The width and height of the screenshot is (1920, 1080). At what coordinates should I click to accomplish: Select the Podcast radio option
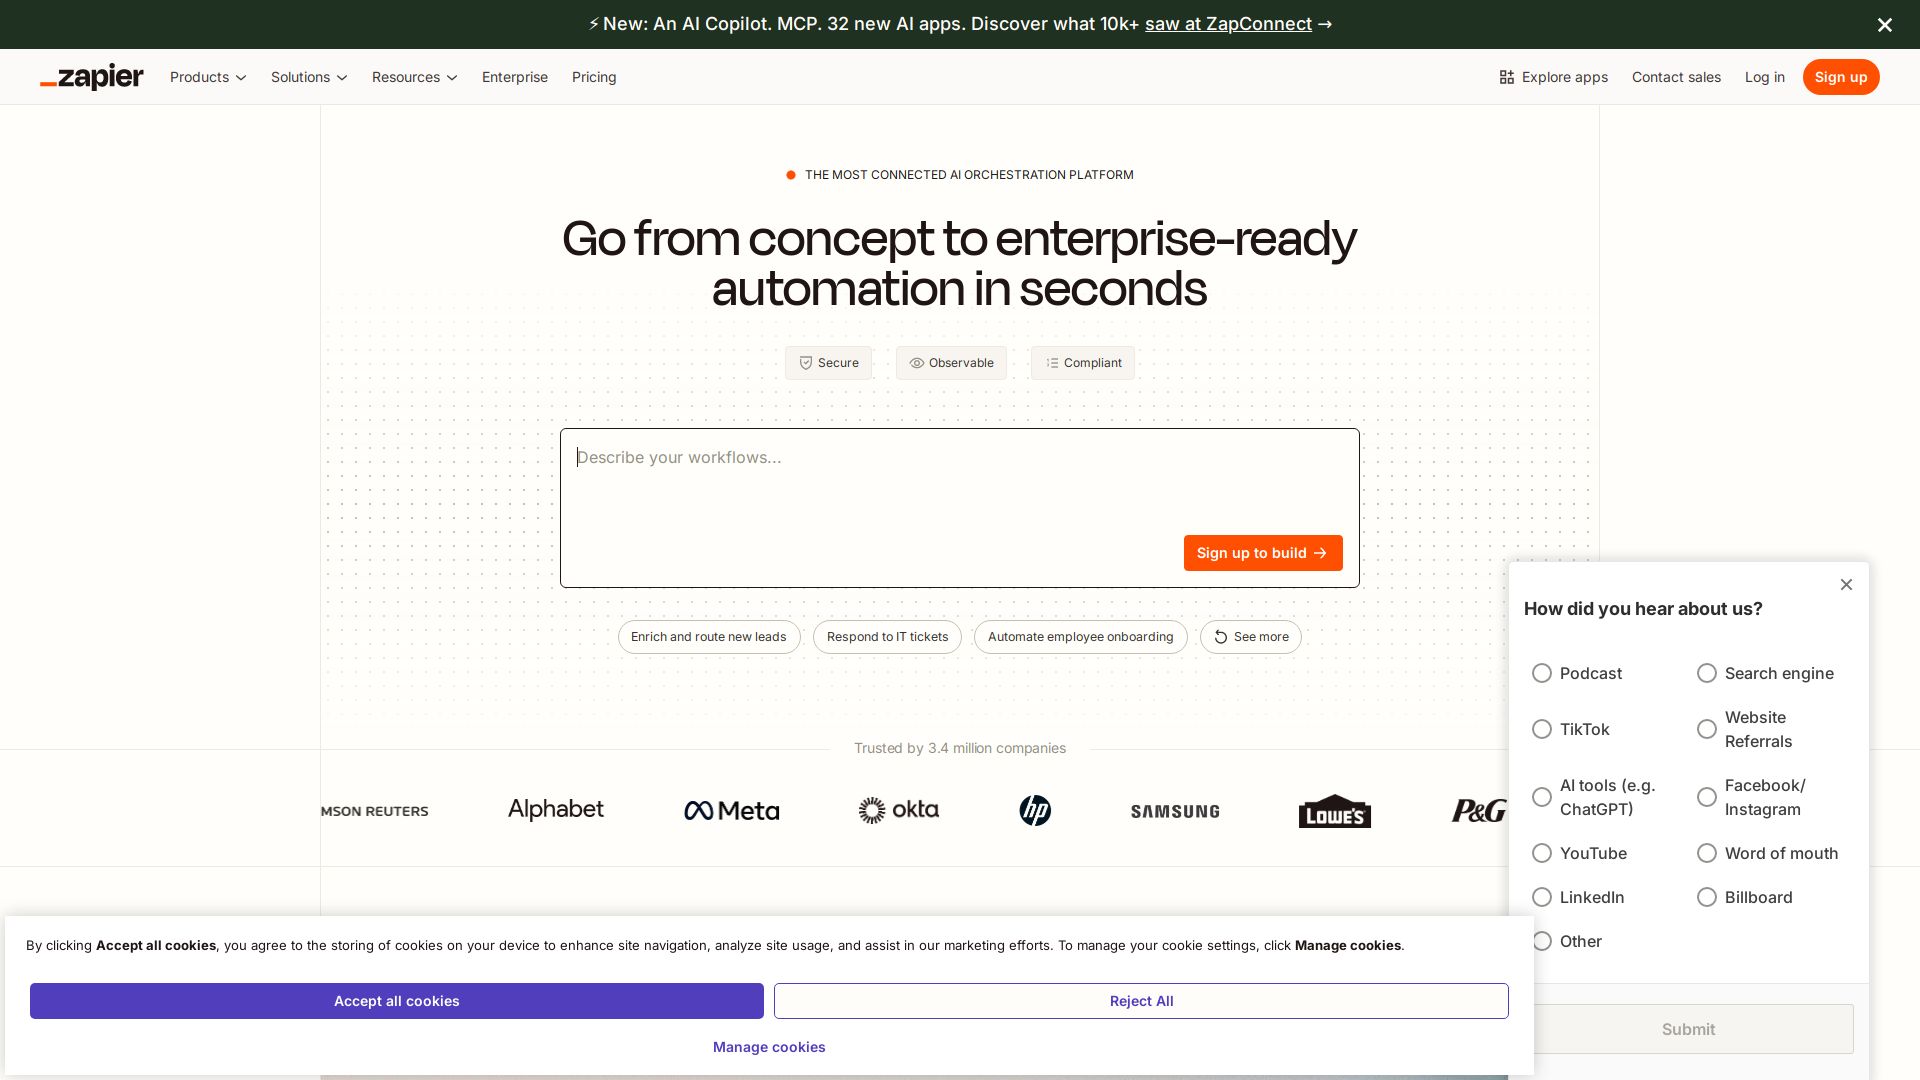point(1542,673)
